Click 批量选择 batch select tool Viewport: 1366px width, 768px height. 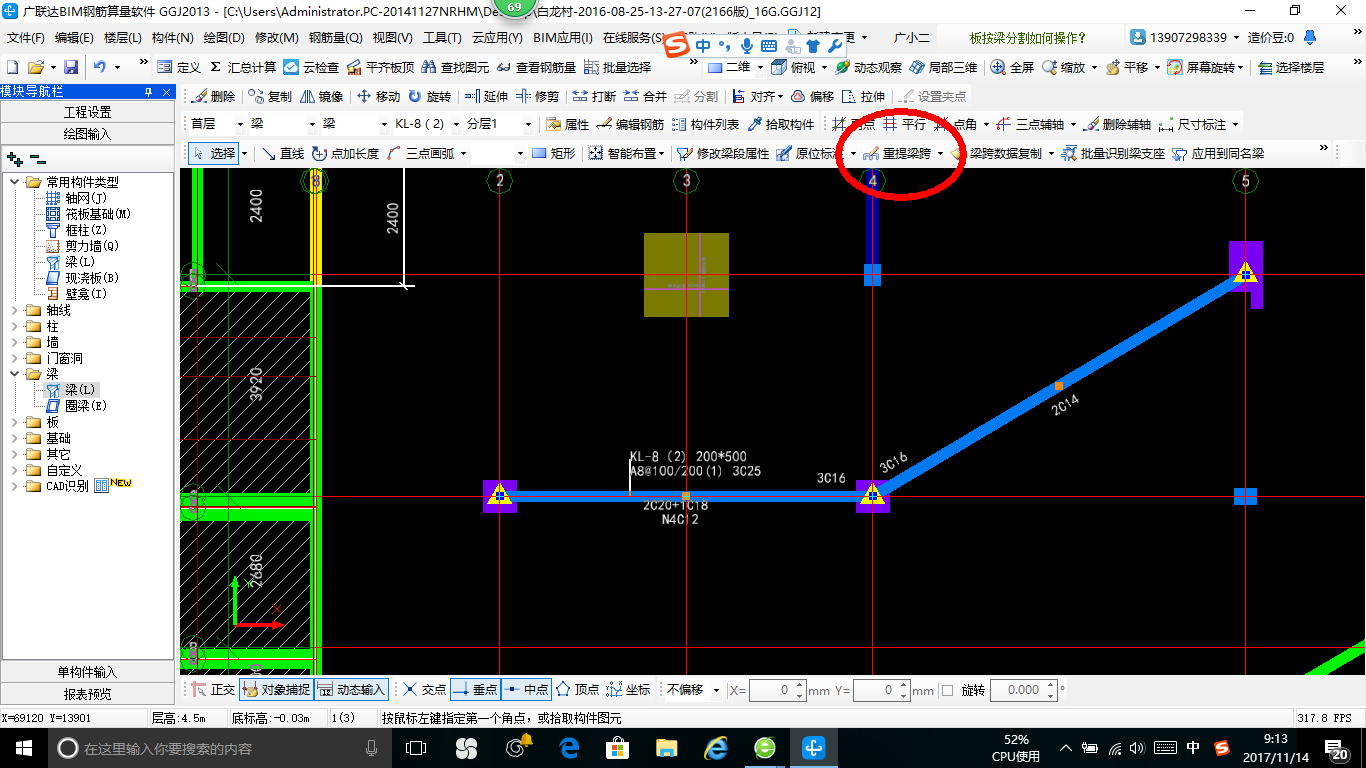[x=617, y=67]
